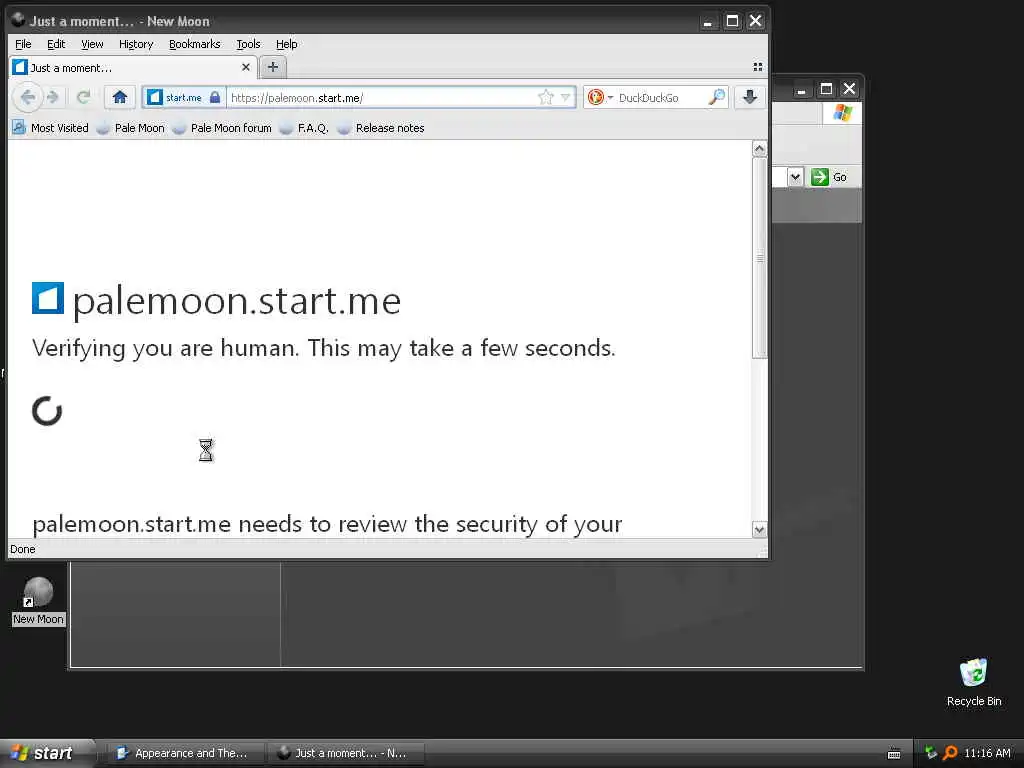Select the Recycle Bin desktop icon
This screenshot has width=1024, height=768.
click(x=974, y=682)
